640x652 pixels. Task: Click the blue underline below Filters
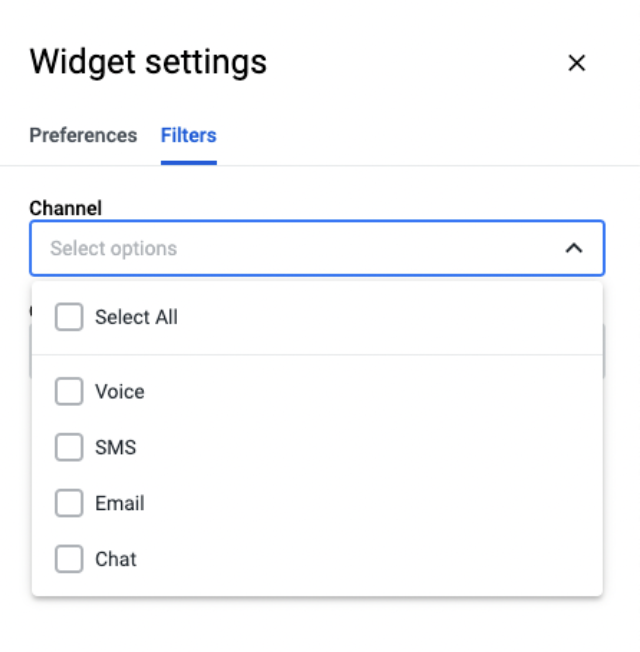(189, 163)
